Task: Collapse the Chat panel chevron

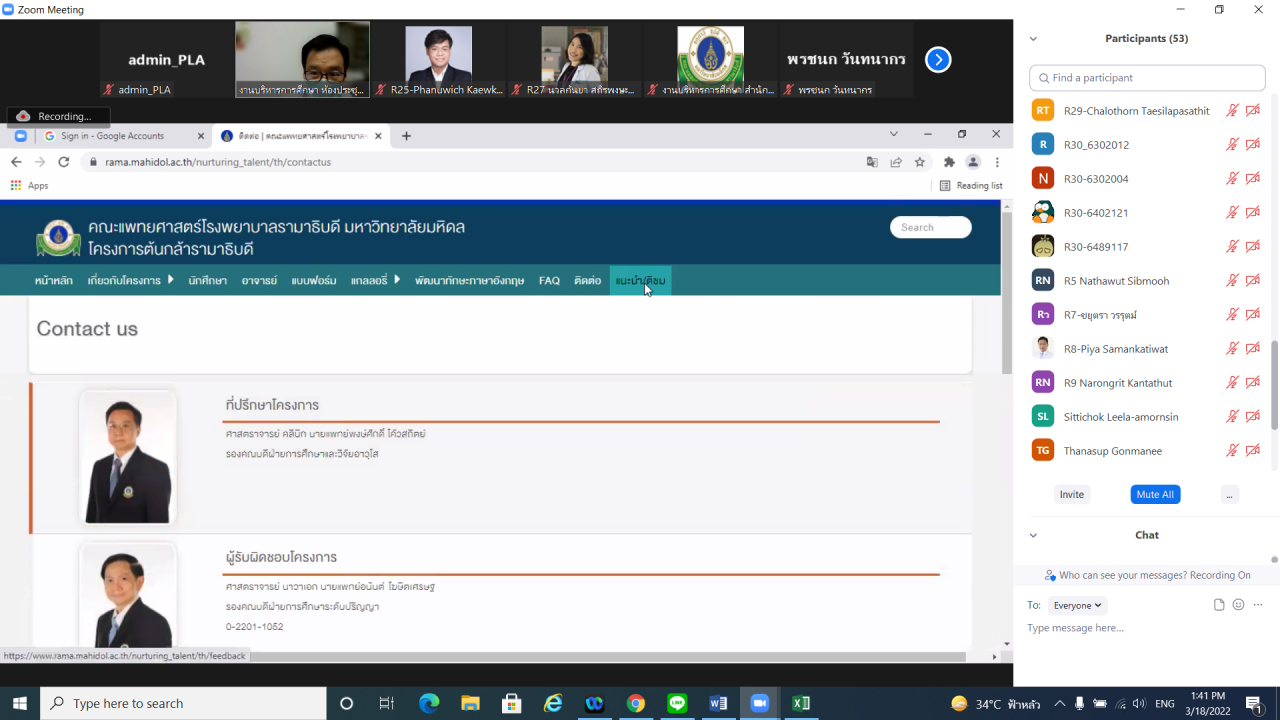Action: (1033, 535)
